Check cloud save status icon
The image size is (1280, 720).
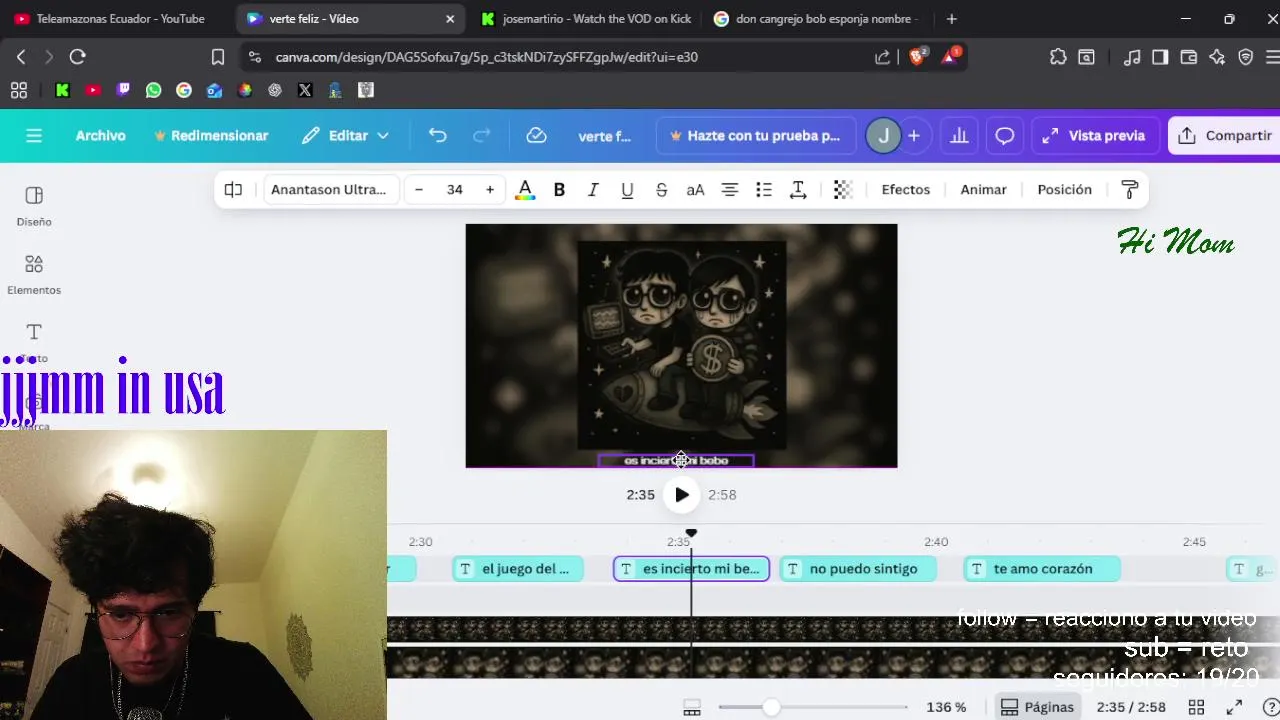[537, 136]
